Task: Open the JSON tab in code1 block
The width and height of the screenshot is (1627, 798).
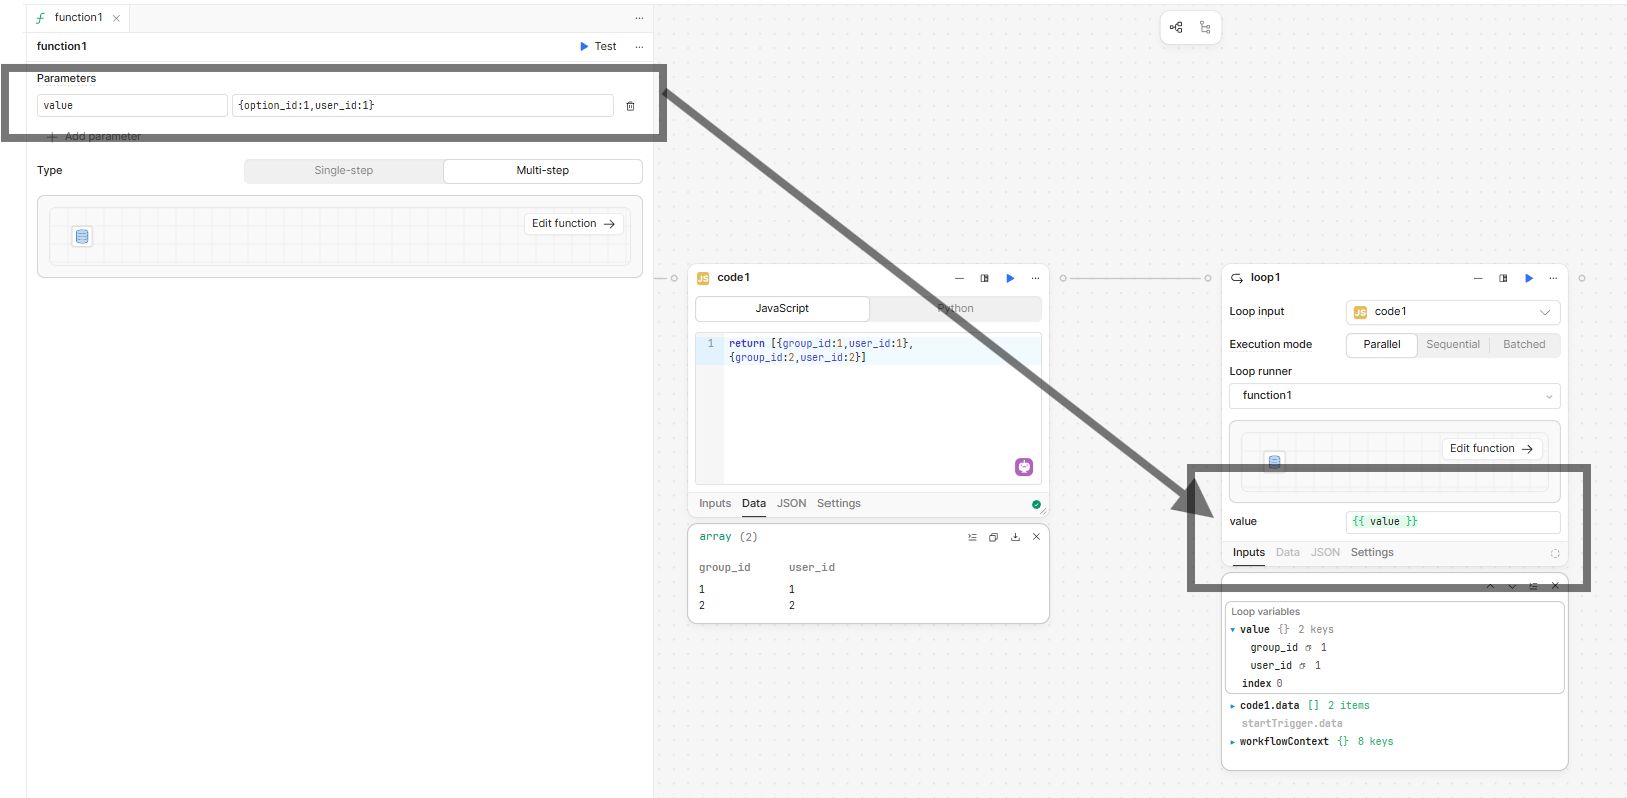Action: (x=791, y=504)
